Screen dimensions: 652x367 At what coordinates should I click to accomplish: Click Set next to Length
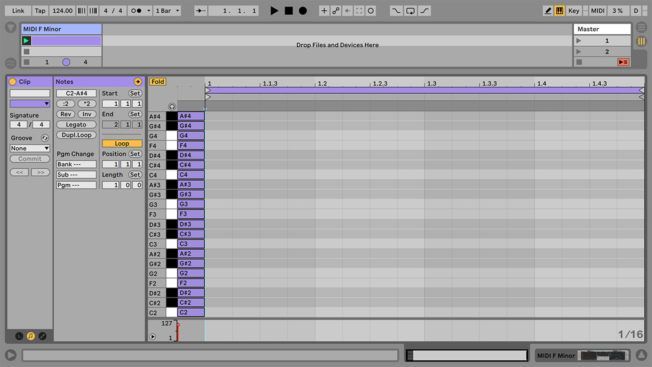pos(135,175)
